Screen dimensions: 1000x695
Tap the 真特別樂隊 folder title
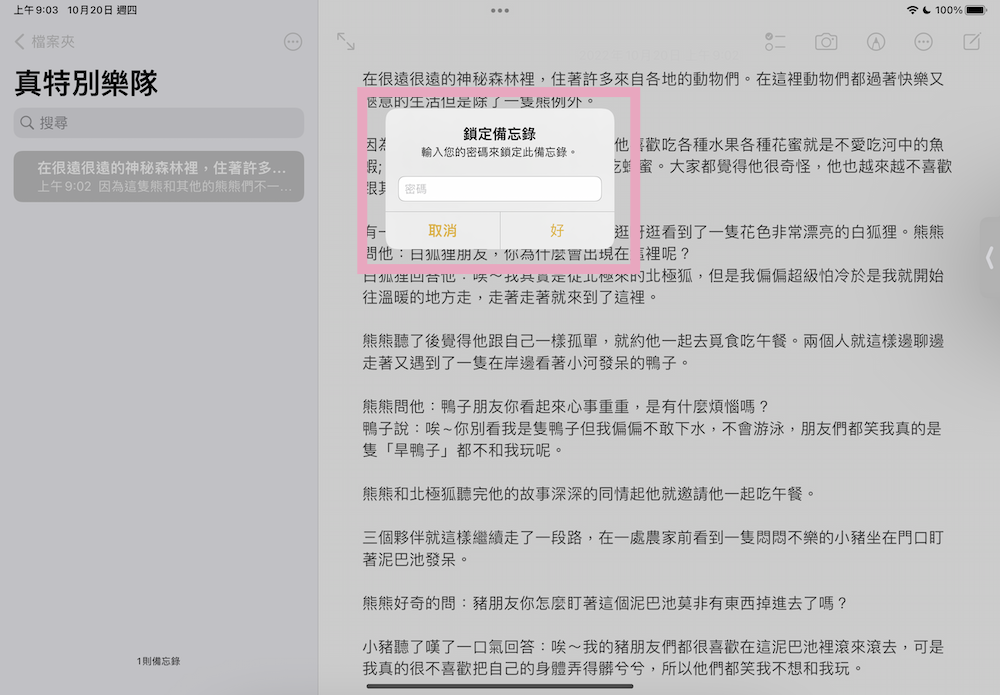[86, 83]
